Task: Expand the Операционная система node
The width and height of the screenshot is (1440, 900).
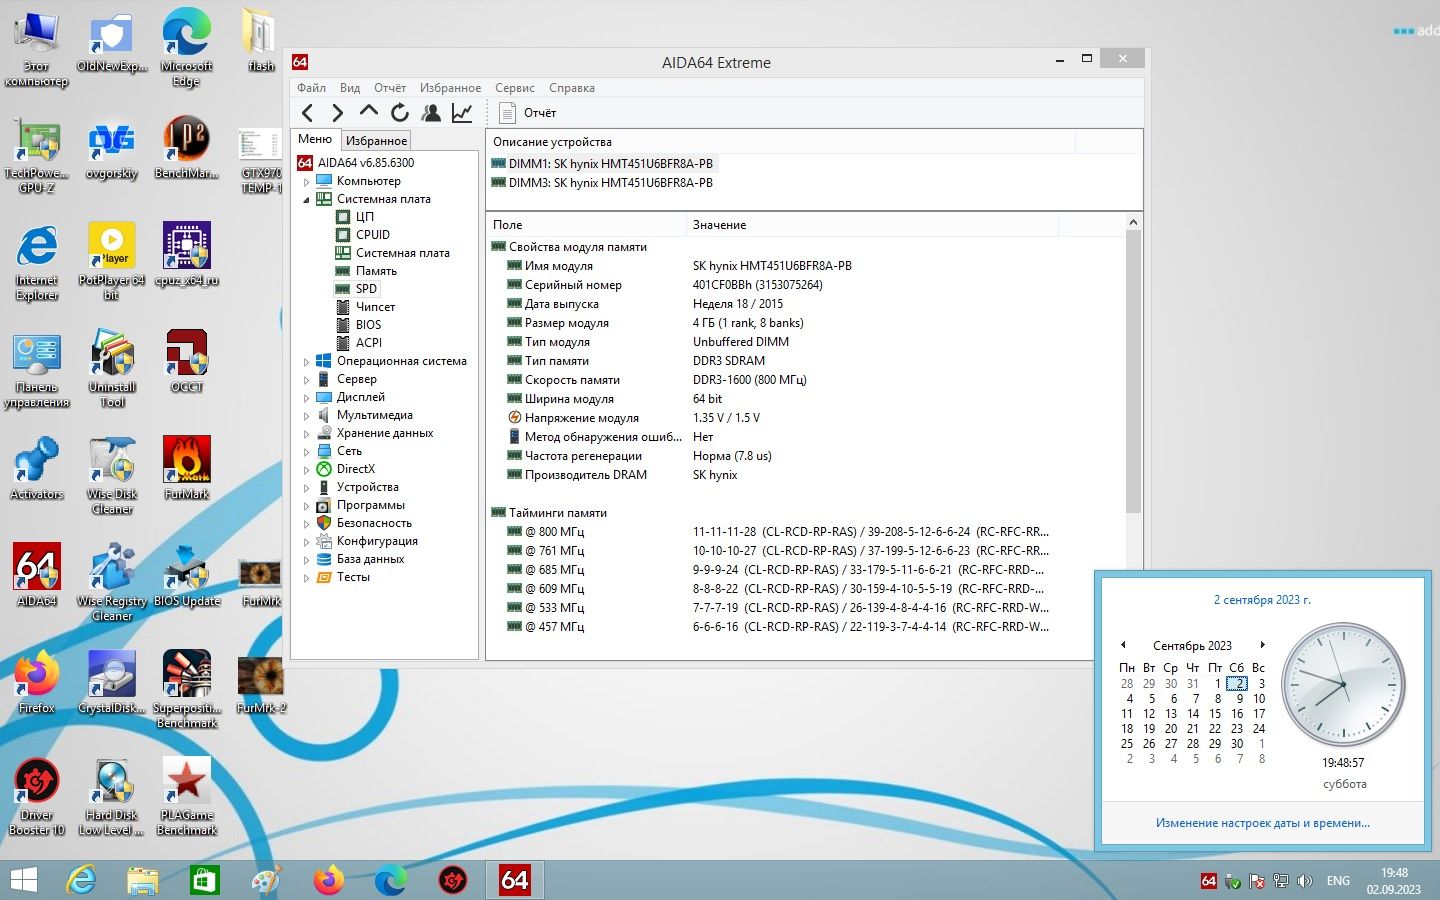Action: 306,361
